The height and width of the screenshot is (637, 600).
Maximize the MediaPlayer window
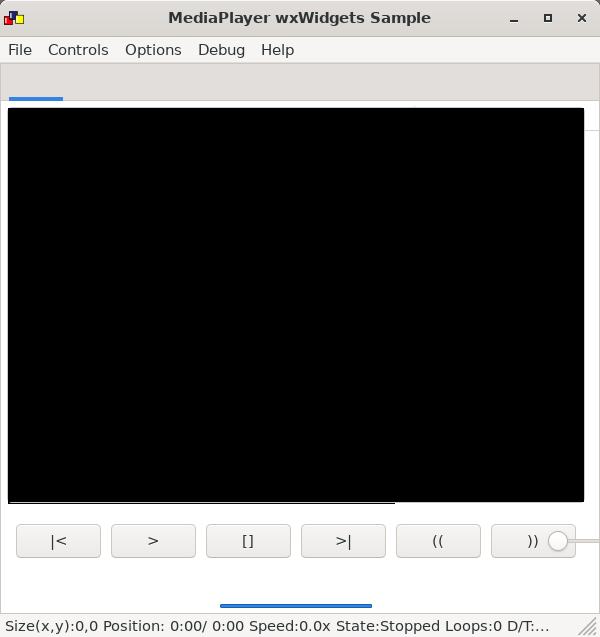click(548, 18)
